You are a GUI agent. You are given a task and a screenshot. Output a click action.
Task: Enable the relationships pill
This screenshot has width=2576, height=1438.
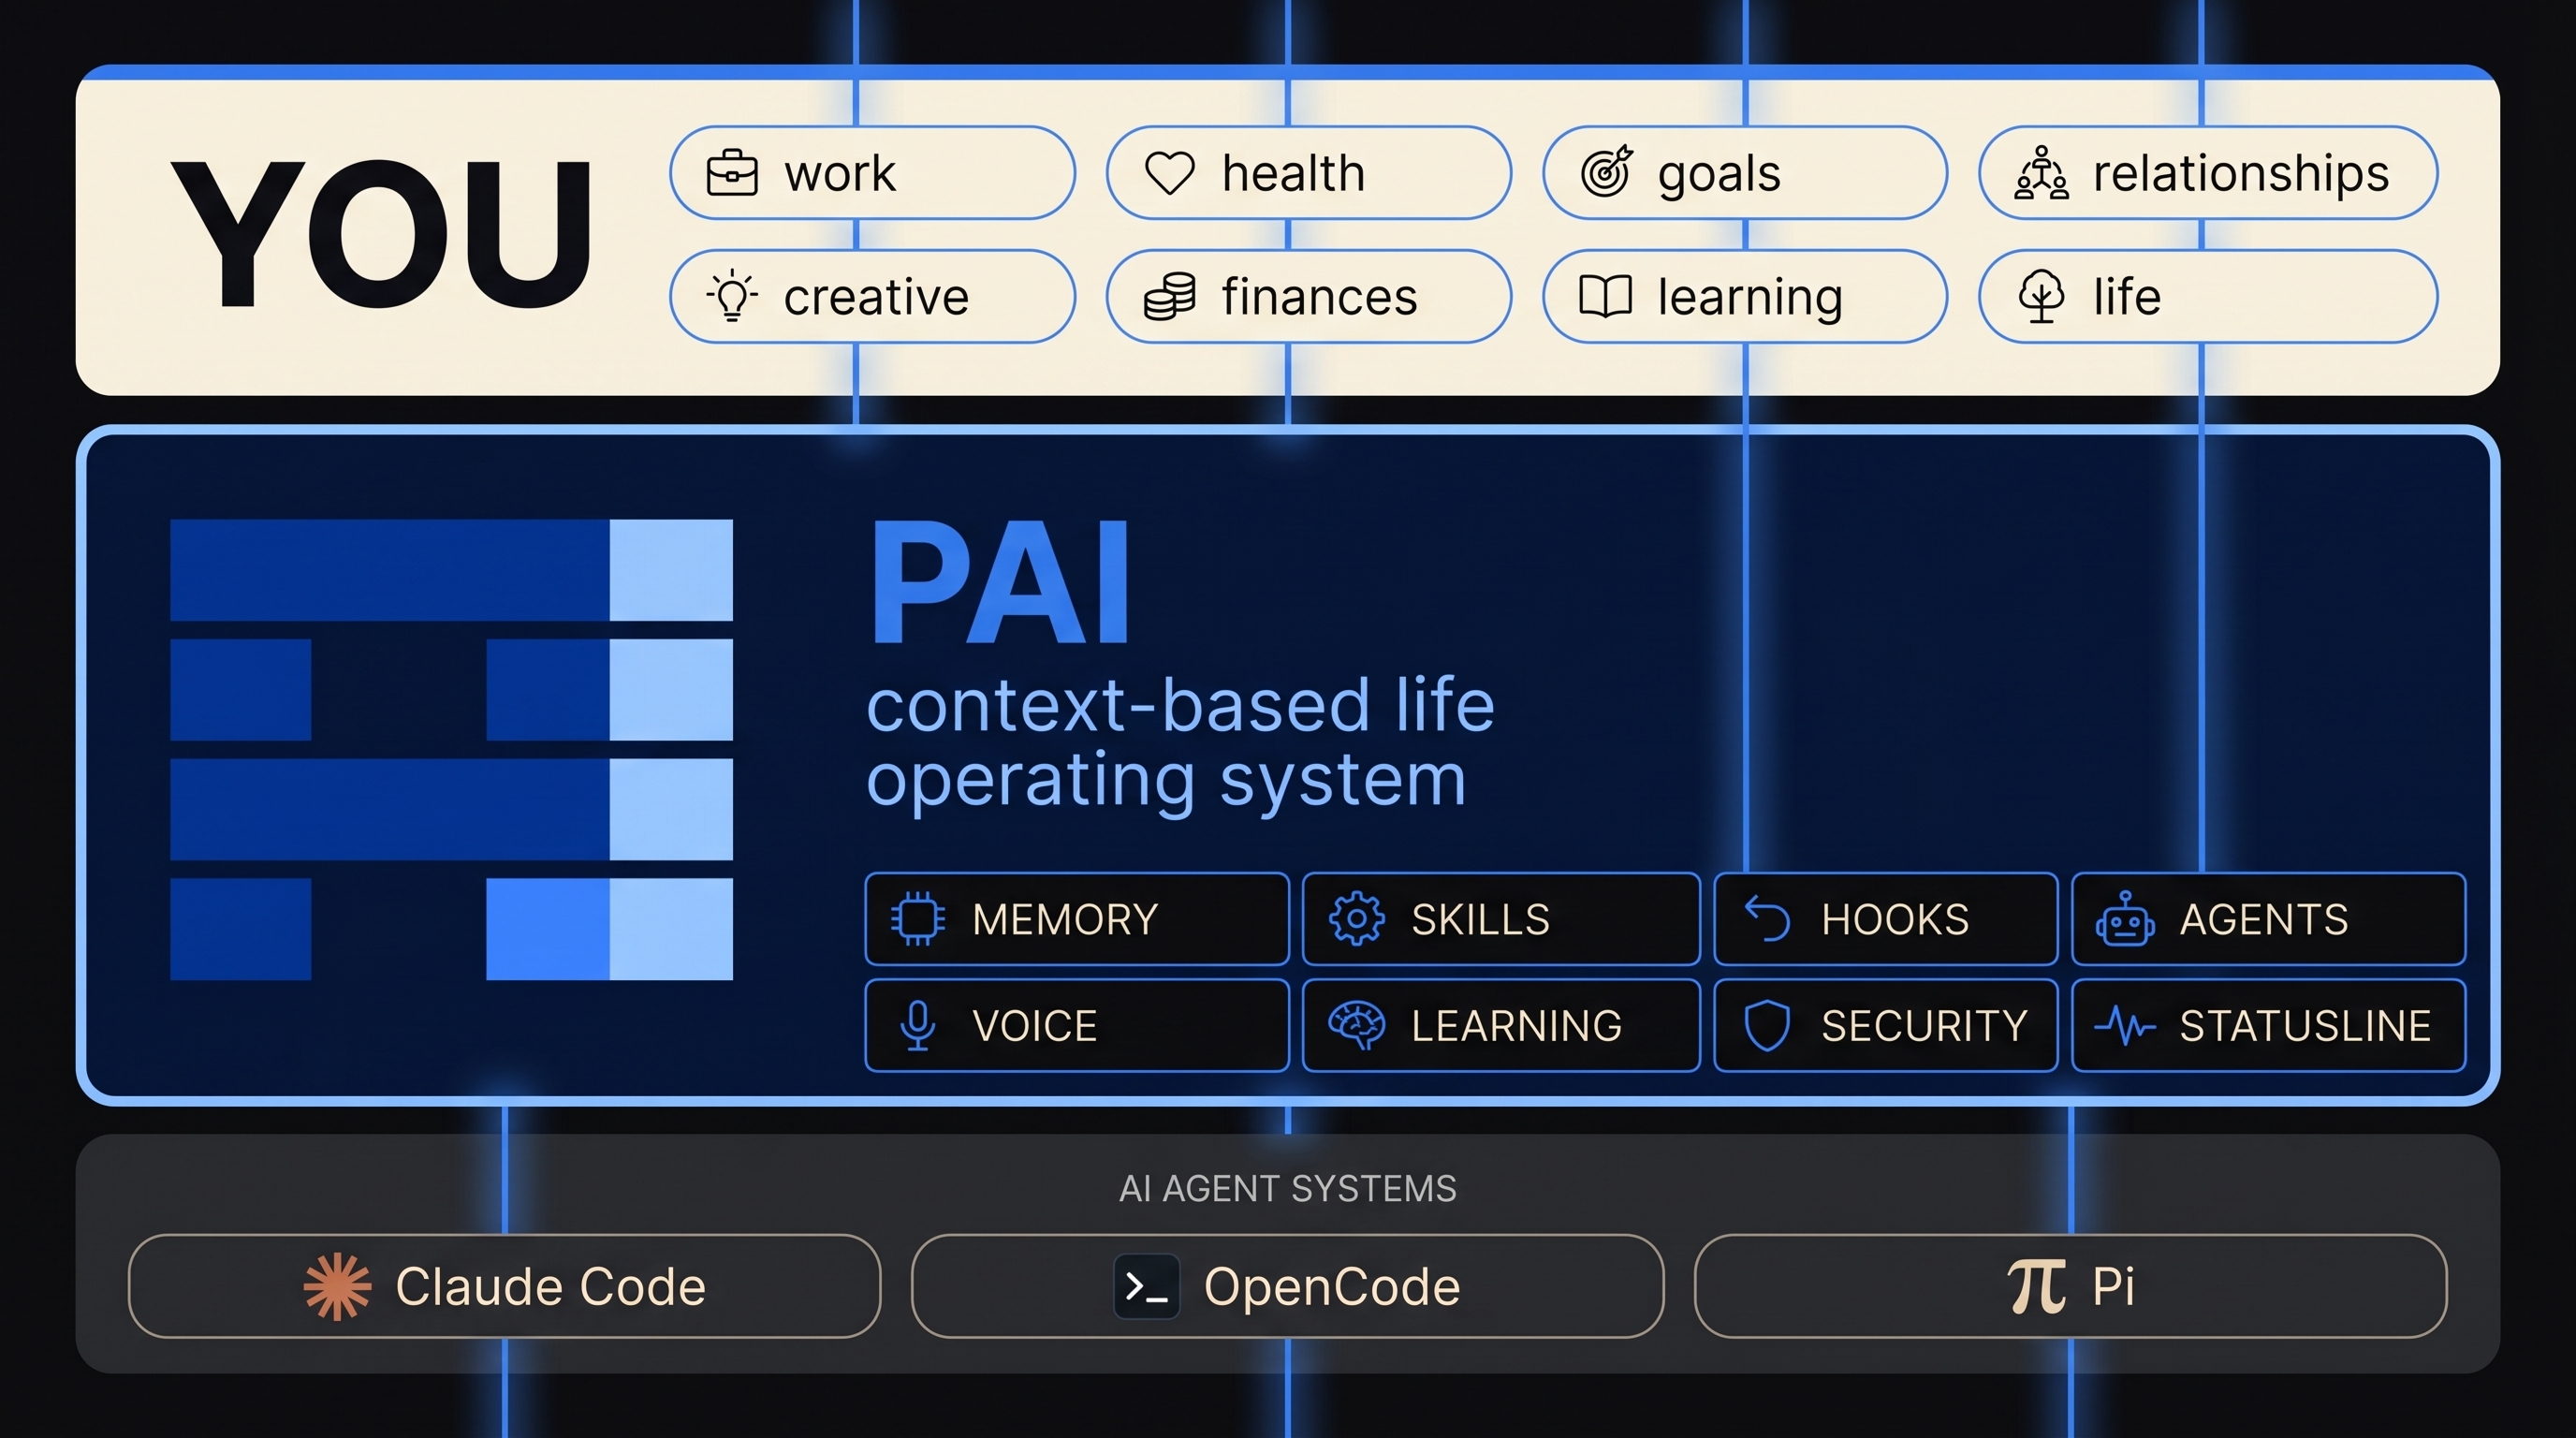click(x=2208, y=172)
